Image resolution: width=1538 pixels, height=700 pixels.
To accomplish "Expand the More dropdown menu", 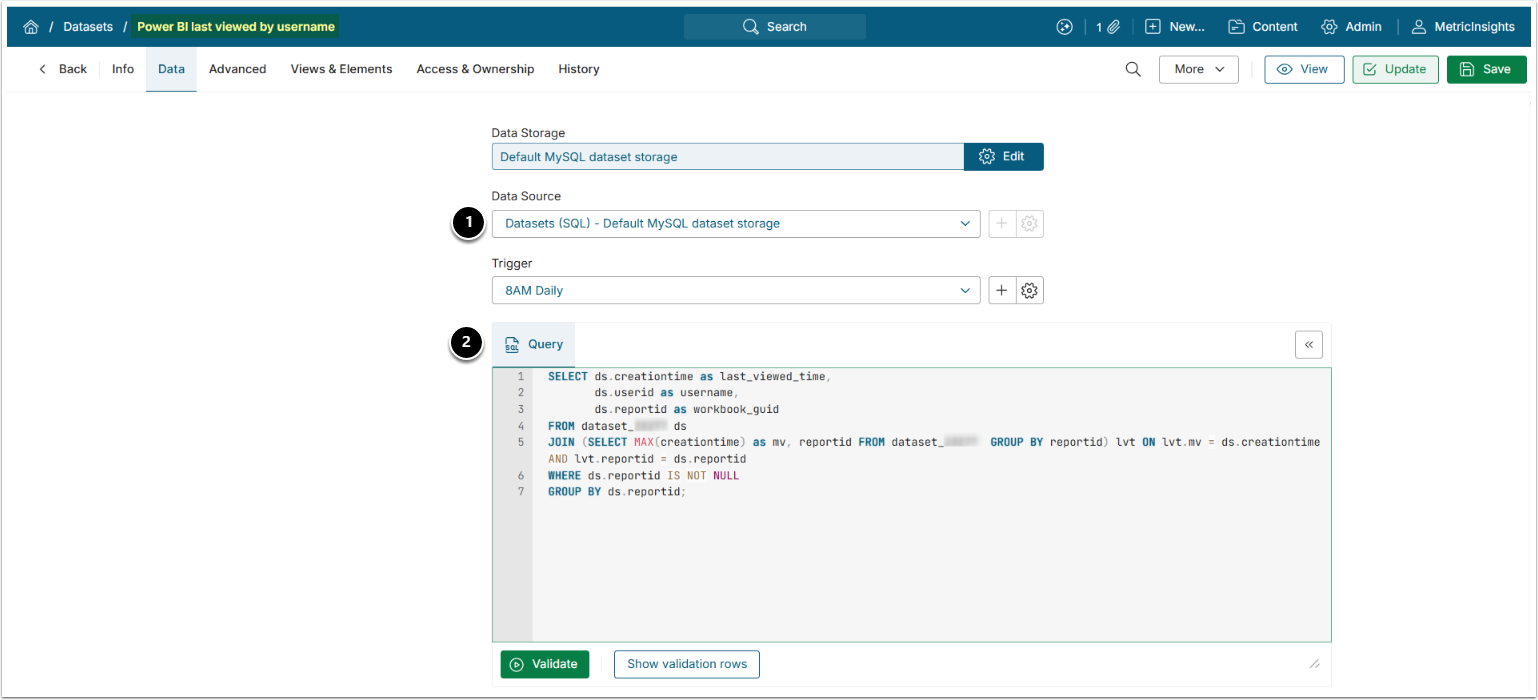I will tap(1198, 69).
